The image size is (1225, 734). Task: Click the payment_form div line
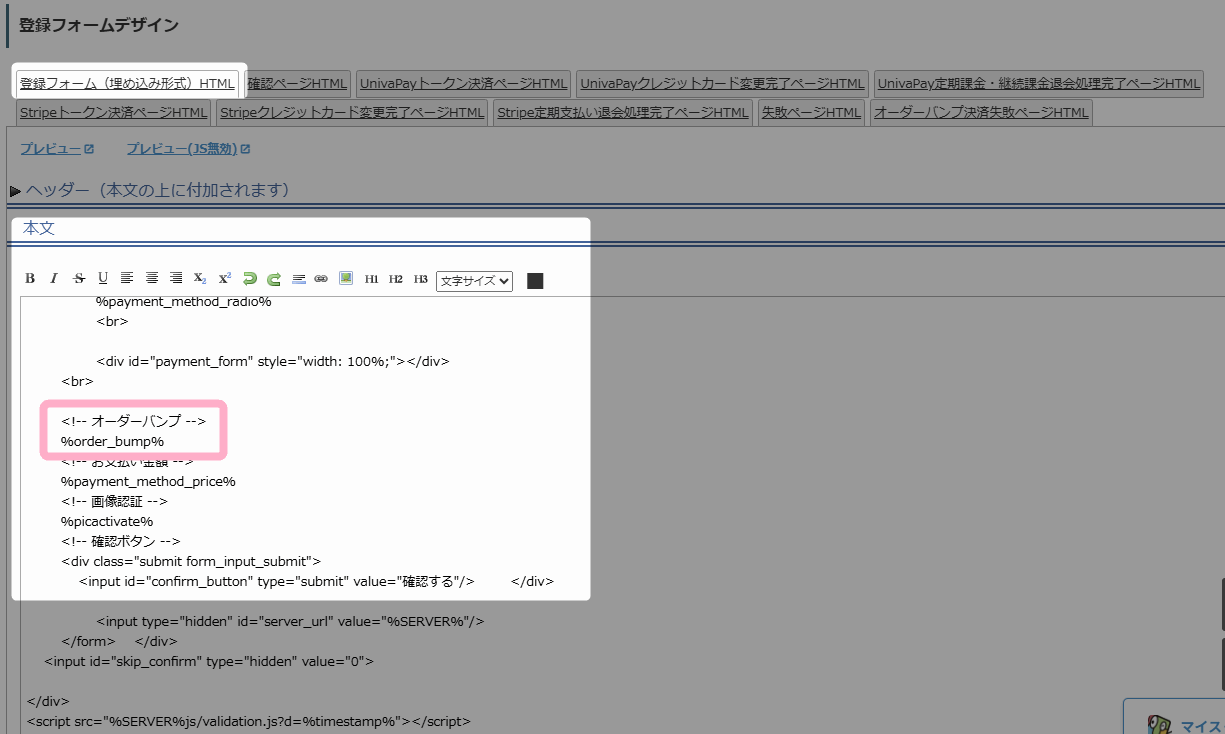[273, 361]
